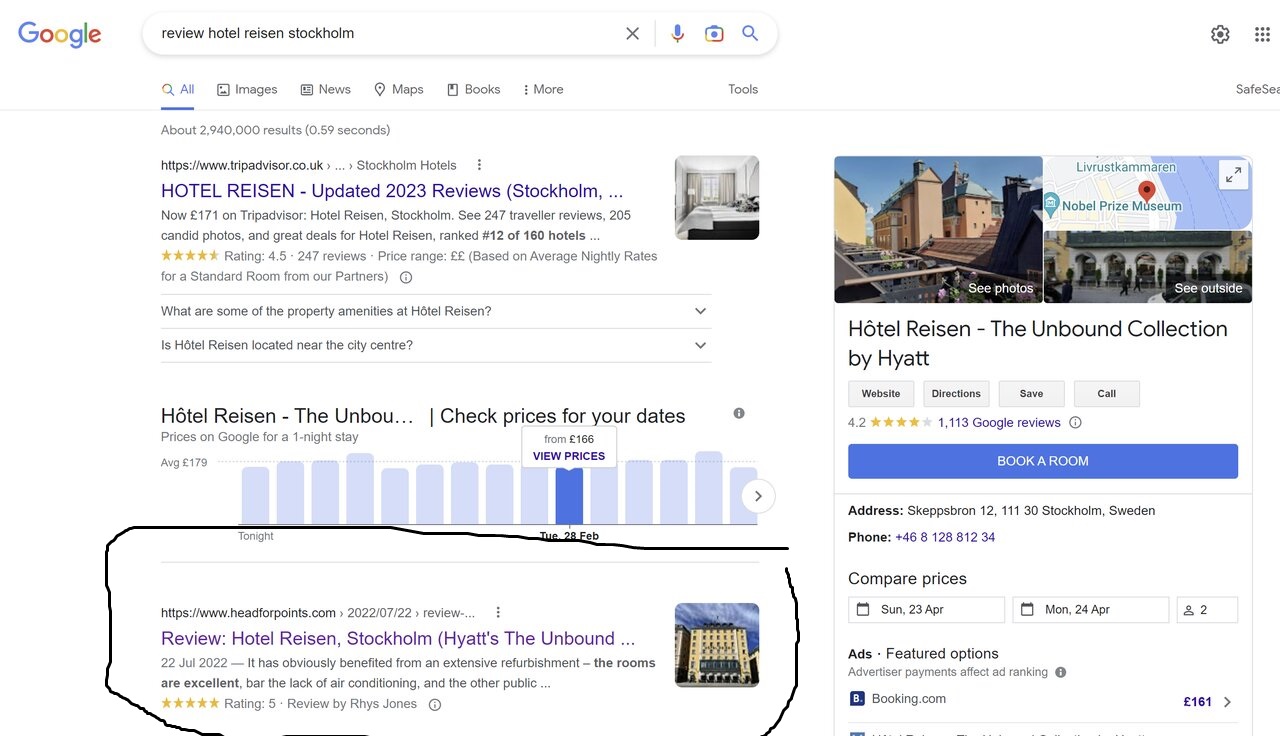Image resolution: width=1280 pixels, height=736 pixels.
Task: Click the red map pin on the map
Action: click(x=1147, y=191)
